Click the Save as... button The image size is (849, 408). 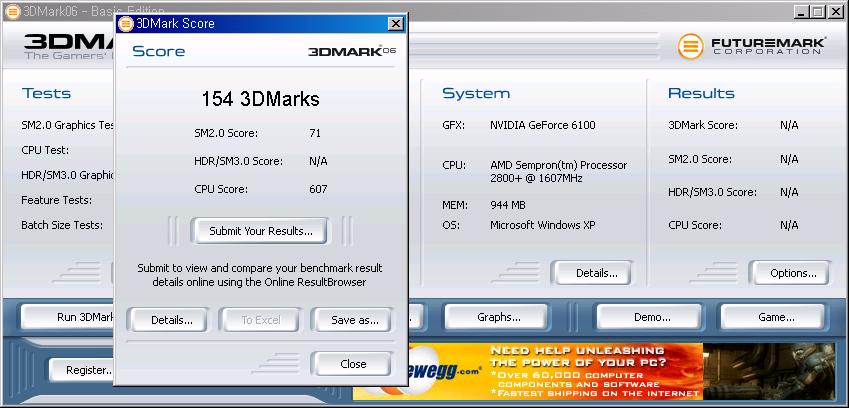pos(351,320)
